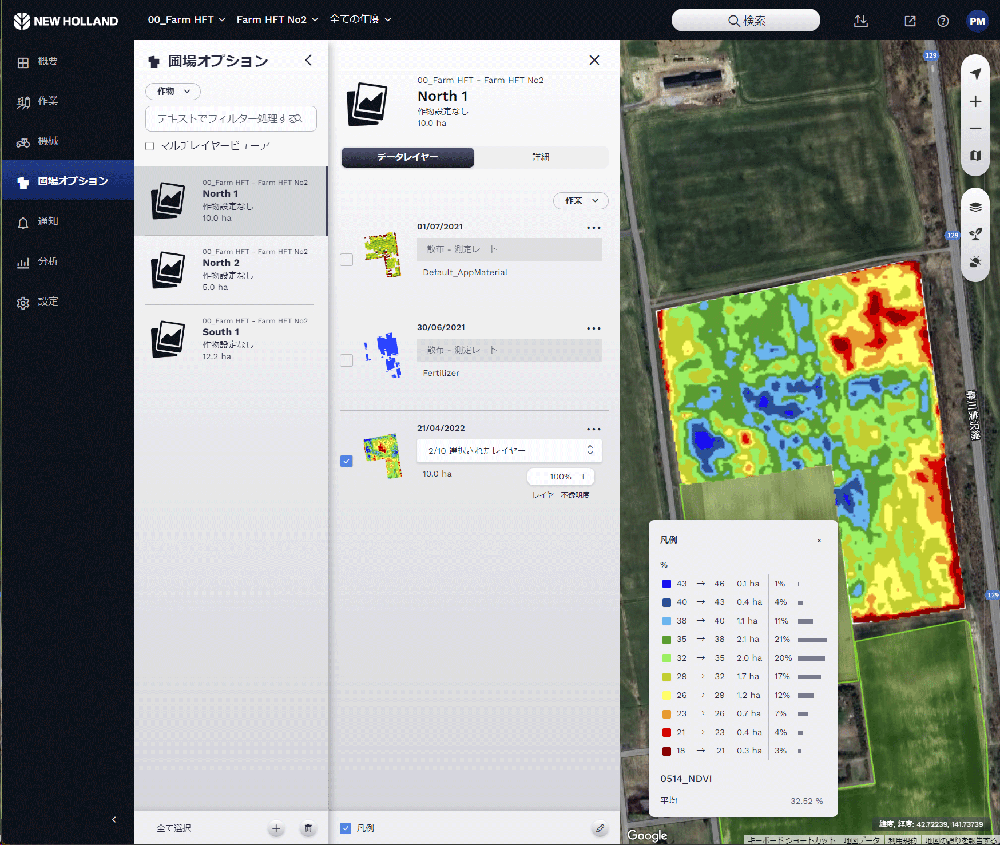Open more options for 30/06/2021 layer
The image size is (1000, 845).
click(594, 328)
